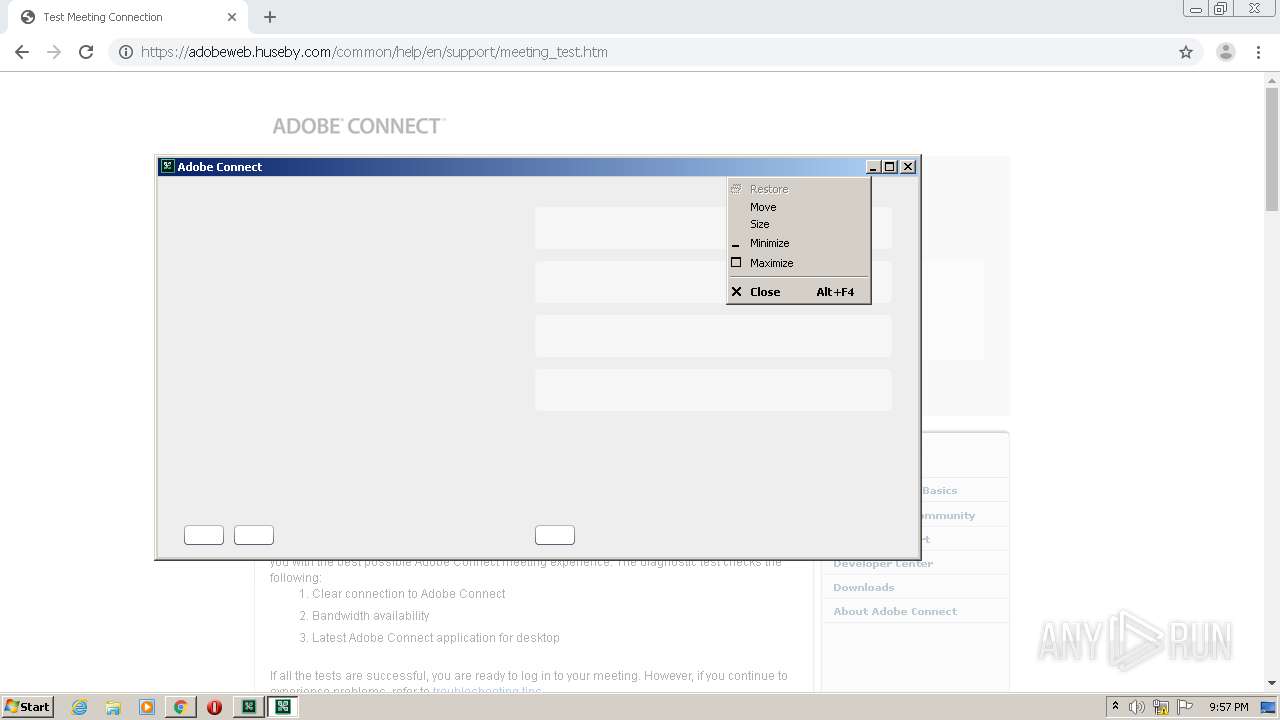This screenshot has width=1280, height=720.
Task: Open the Chrome three-dot menu
Action: 1258,52
